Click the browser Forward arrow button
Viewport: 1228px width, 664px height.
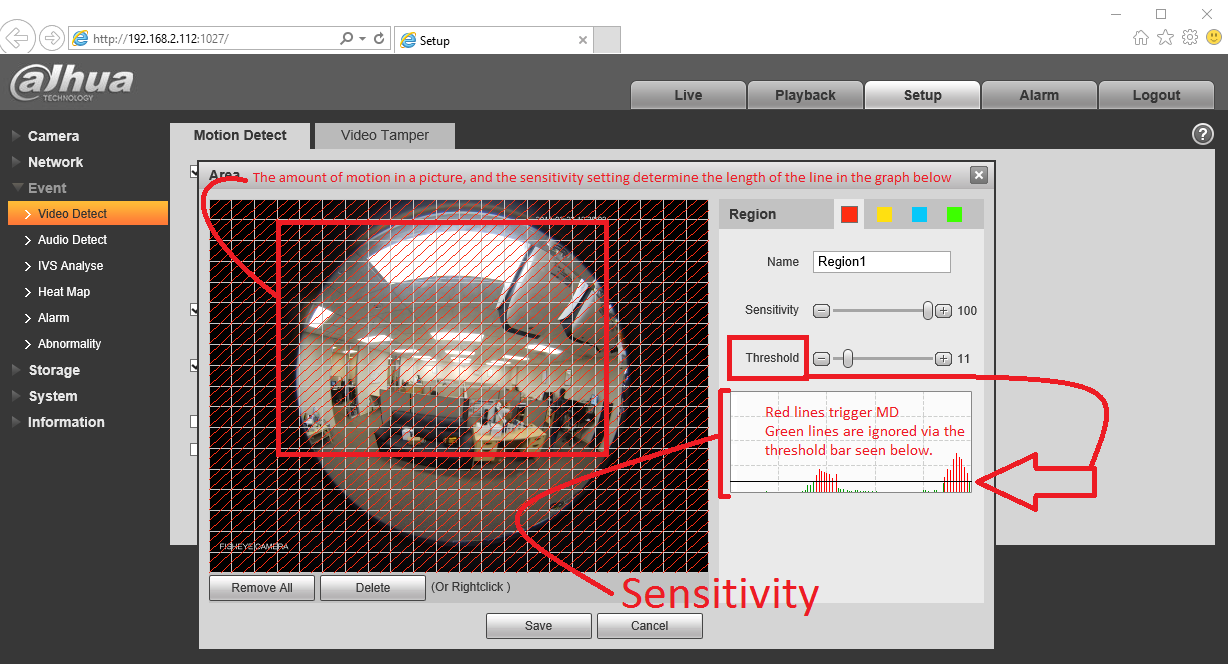[51, 38]
